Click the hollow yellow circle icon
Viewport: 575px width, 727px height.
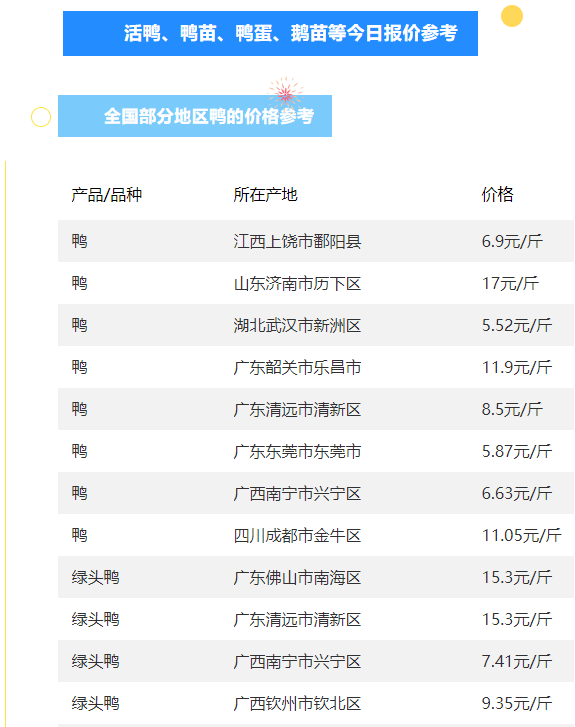[x=41, y=117]
